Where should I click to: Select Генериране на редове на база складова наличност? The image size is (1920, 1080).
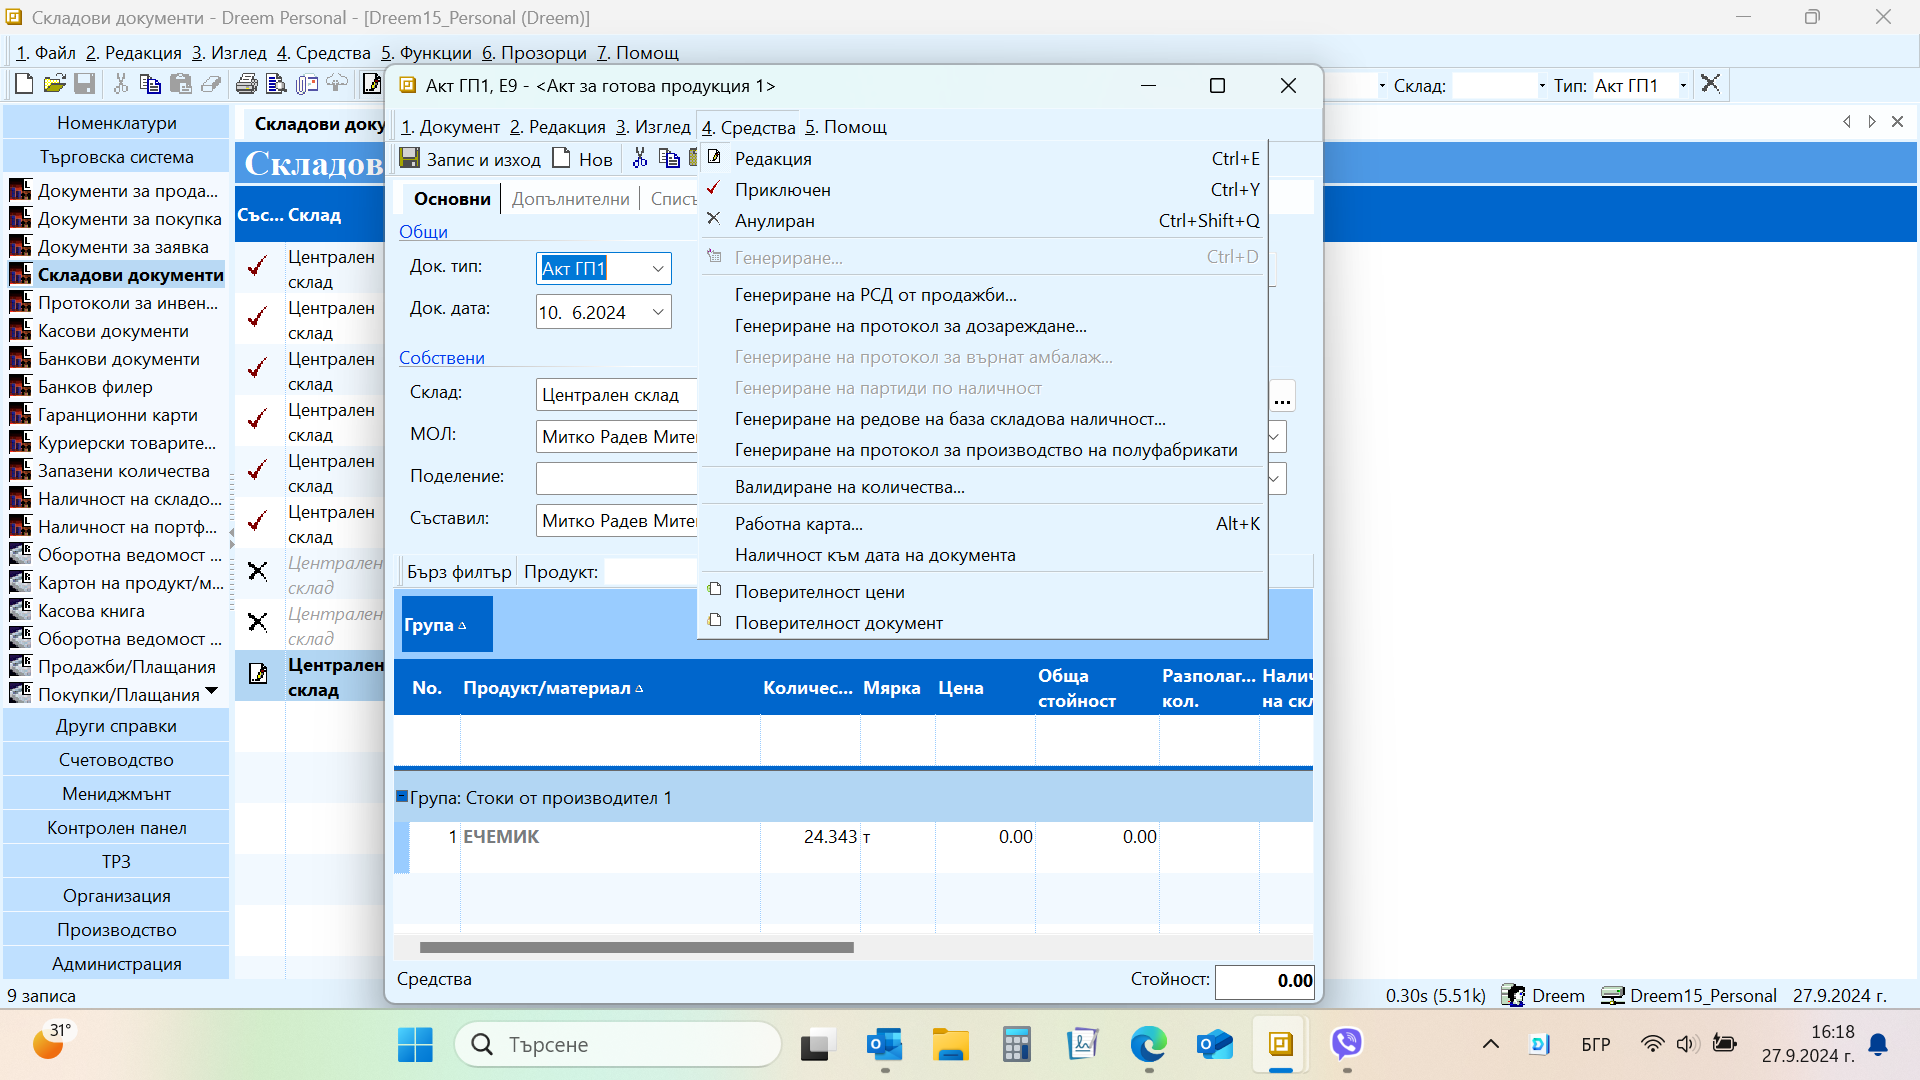point(983,418)
